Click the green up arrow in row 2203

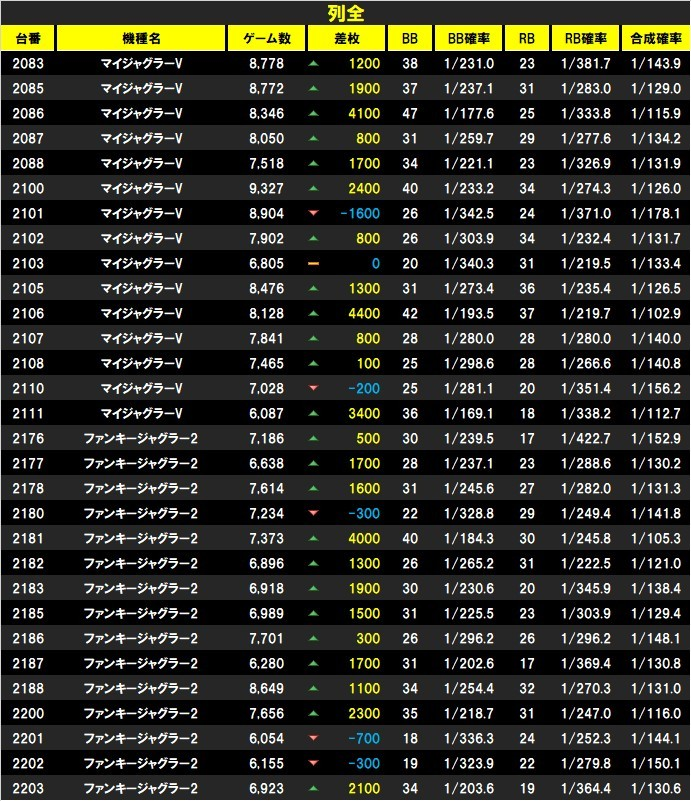[314, 788]
